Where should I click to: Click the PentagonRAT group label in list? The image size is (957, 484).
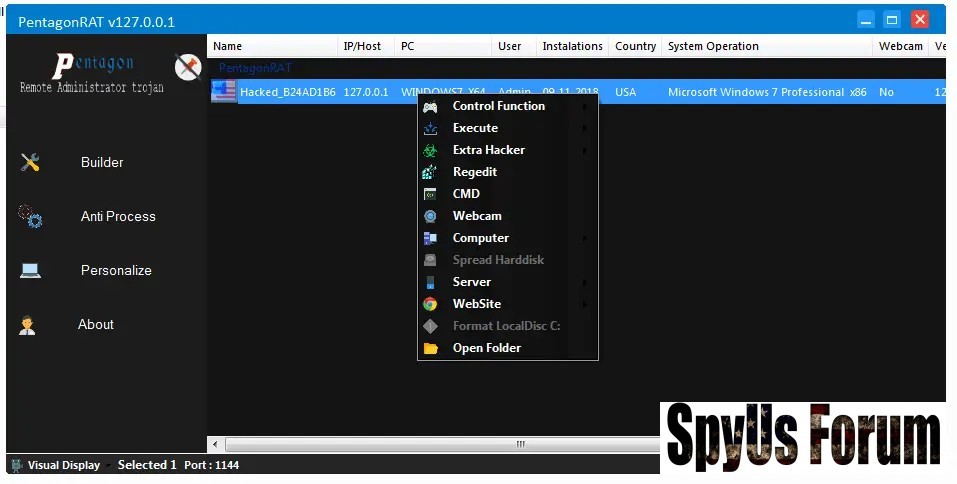pyautogui.click(x=255, y=68)
